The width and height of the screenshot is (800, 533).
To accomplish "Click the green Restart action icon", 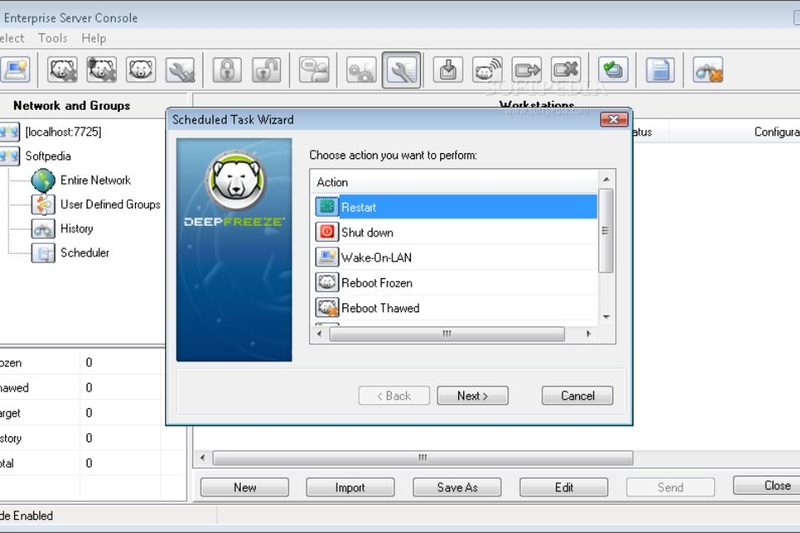I will [x=327, y=207].
